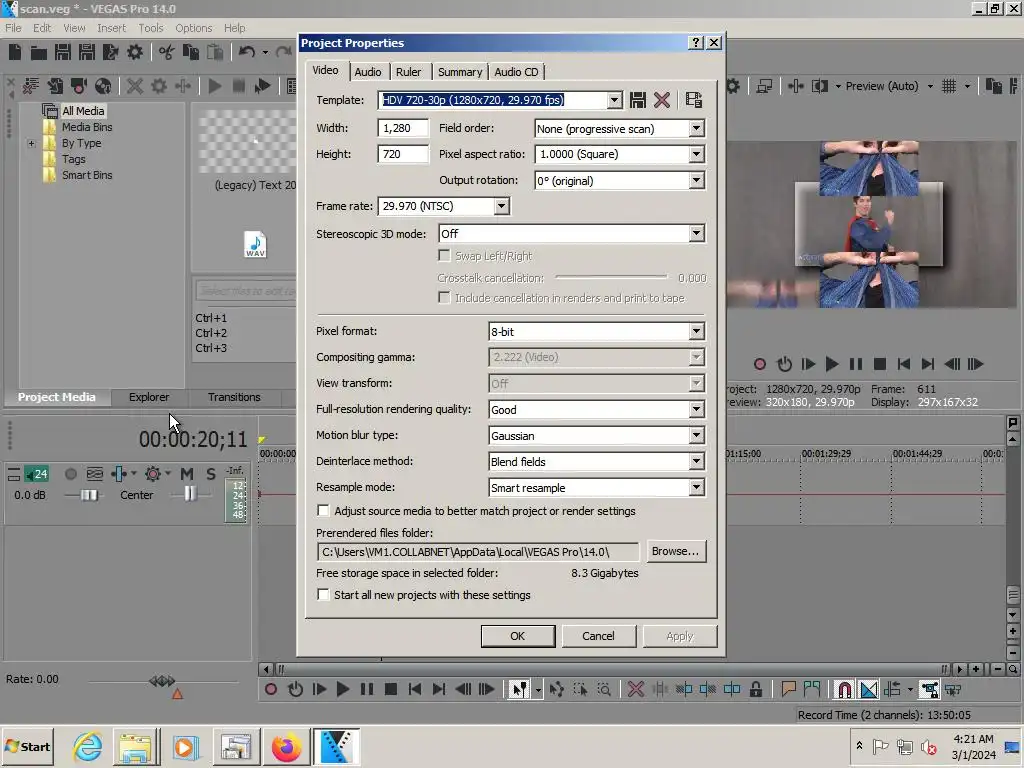
Task: Check Adjust source media to match project
Action: point(323,511)
